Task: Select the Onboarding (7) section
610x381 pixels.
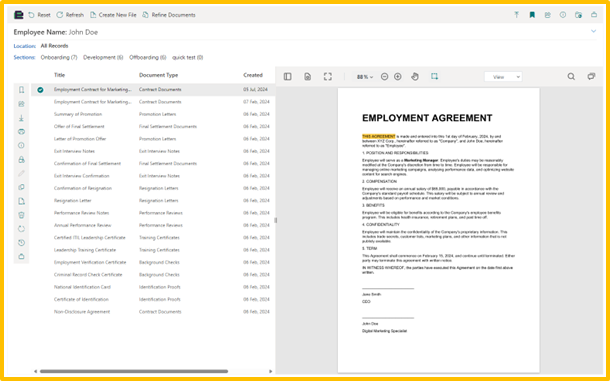Action: 59,58
